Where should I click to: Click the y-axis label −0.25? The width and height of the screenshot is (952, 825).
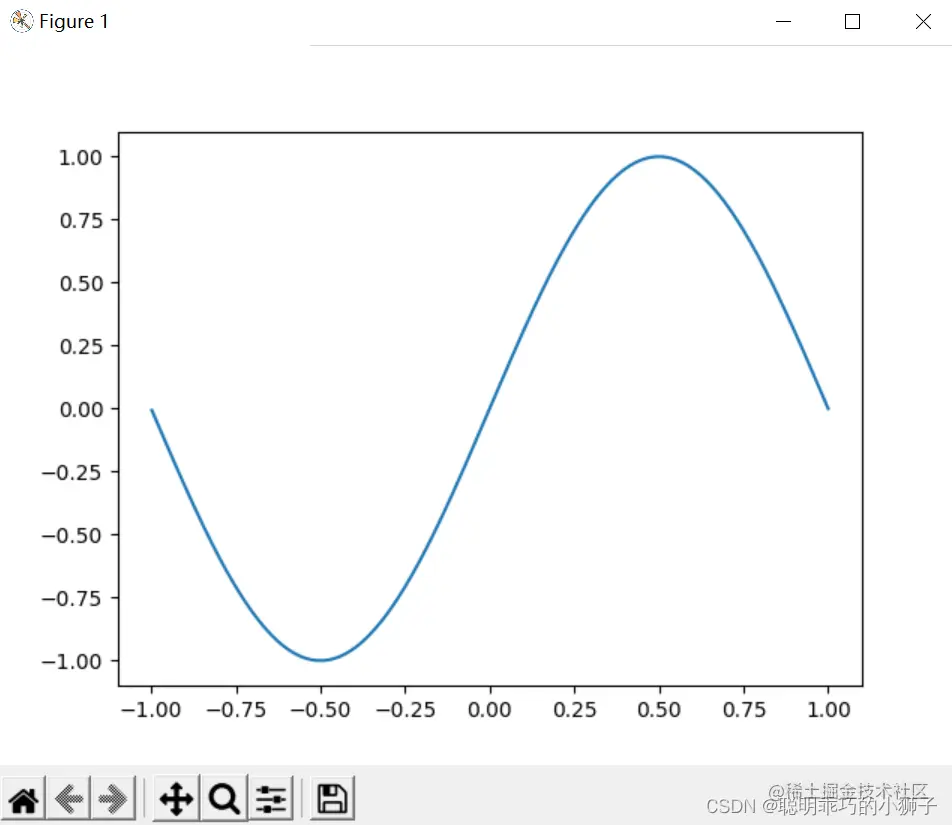pos(71,472)
